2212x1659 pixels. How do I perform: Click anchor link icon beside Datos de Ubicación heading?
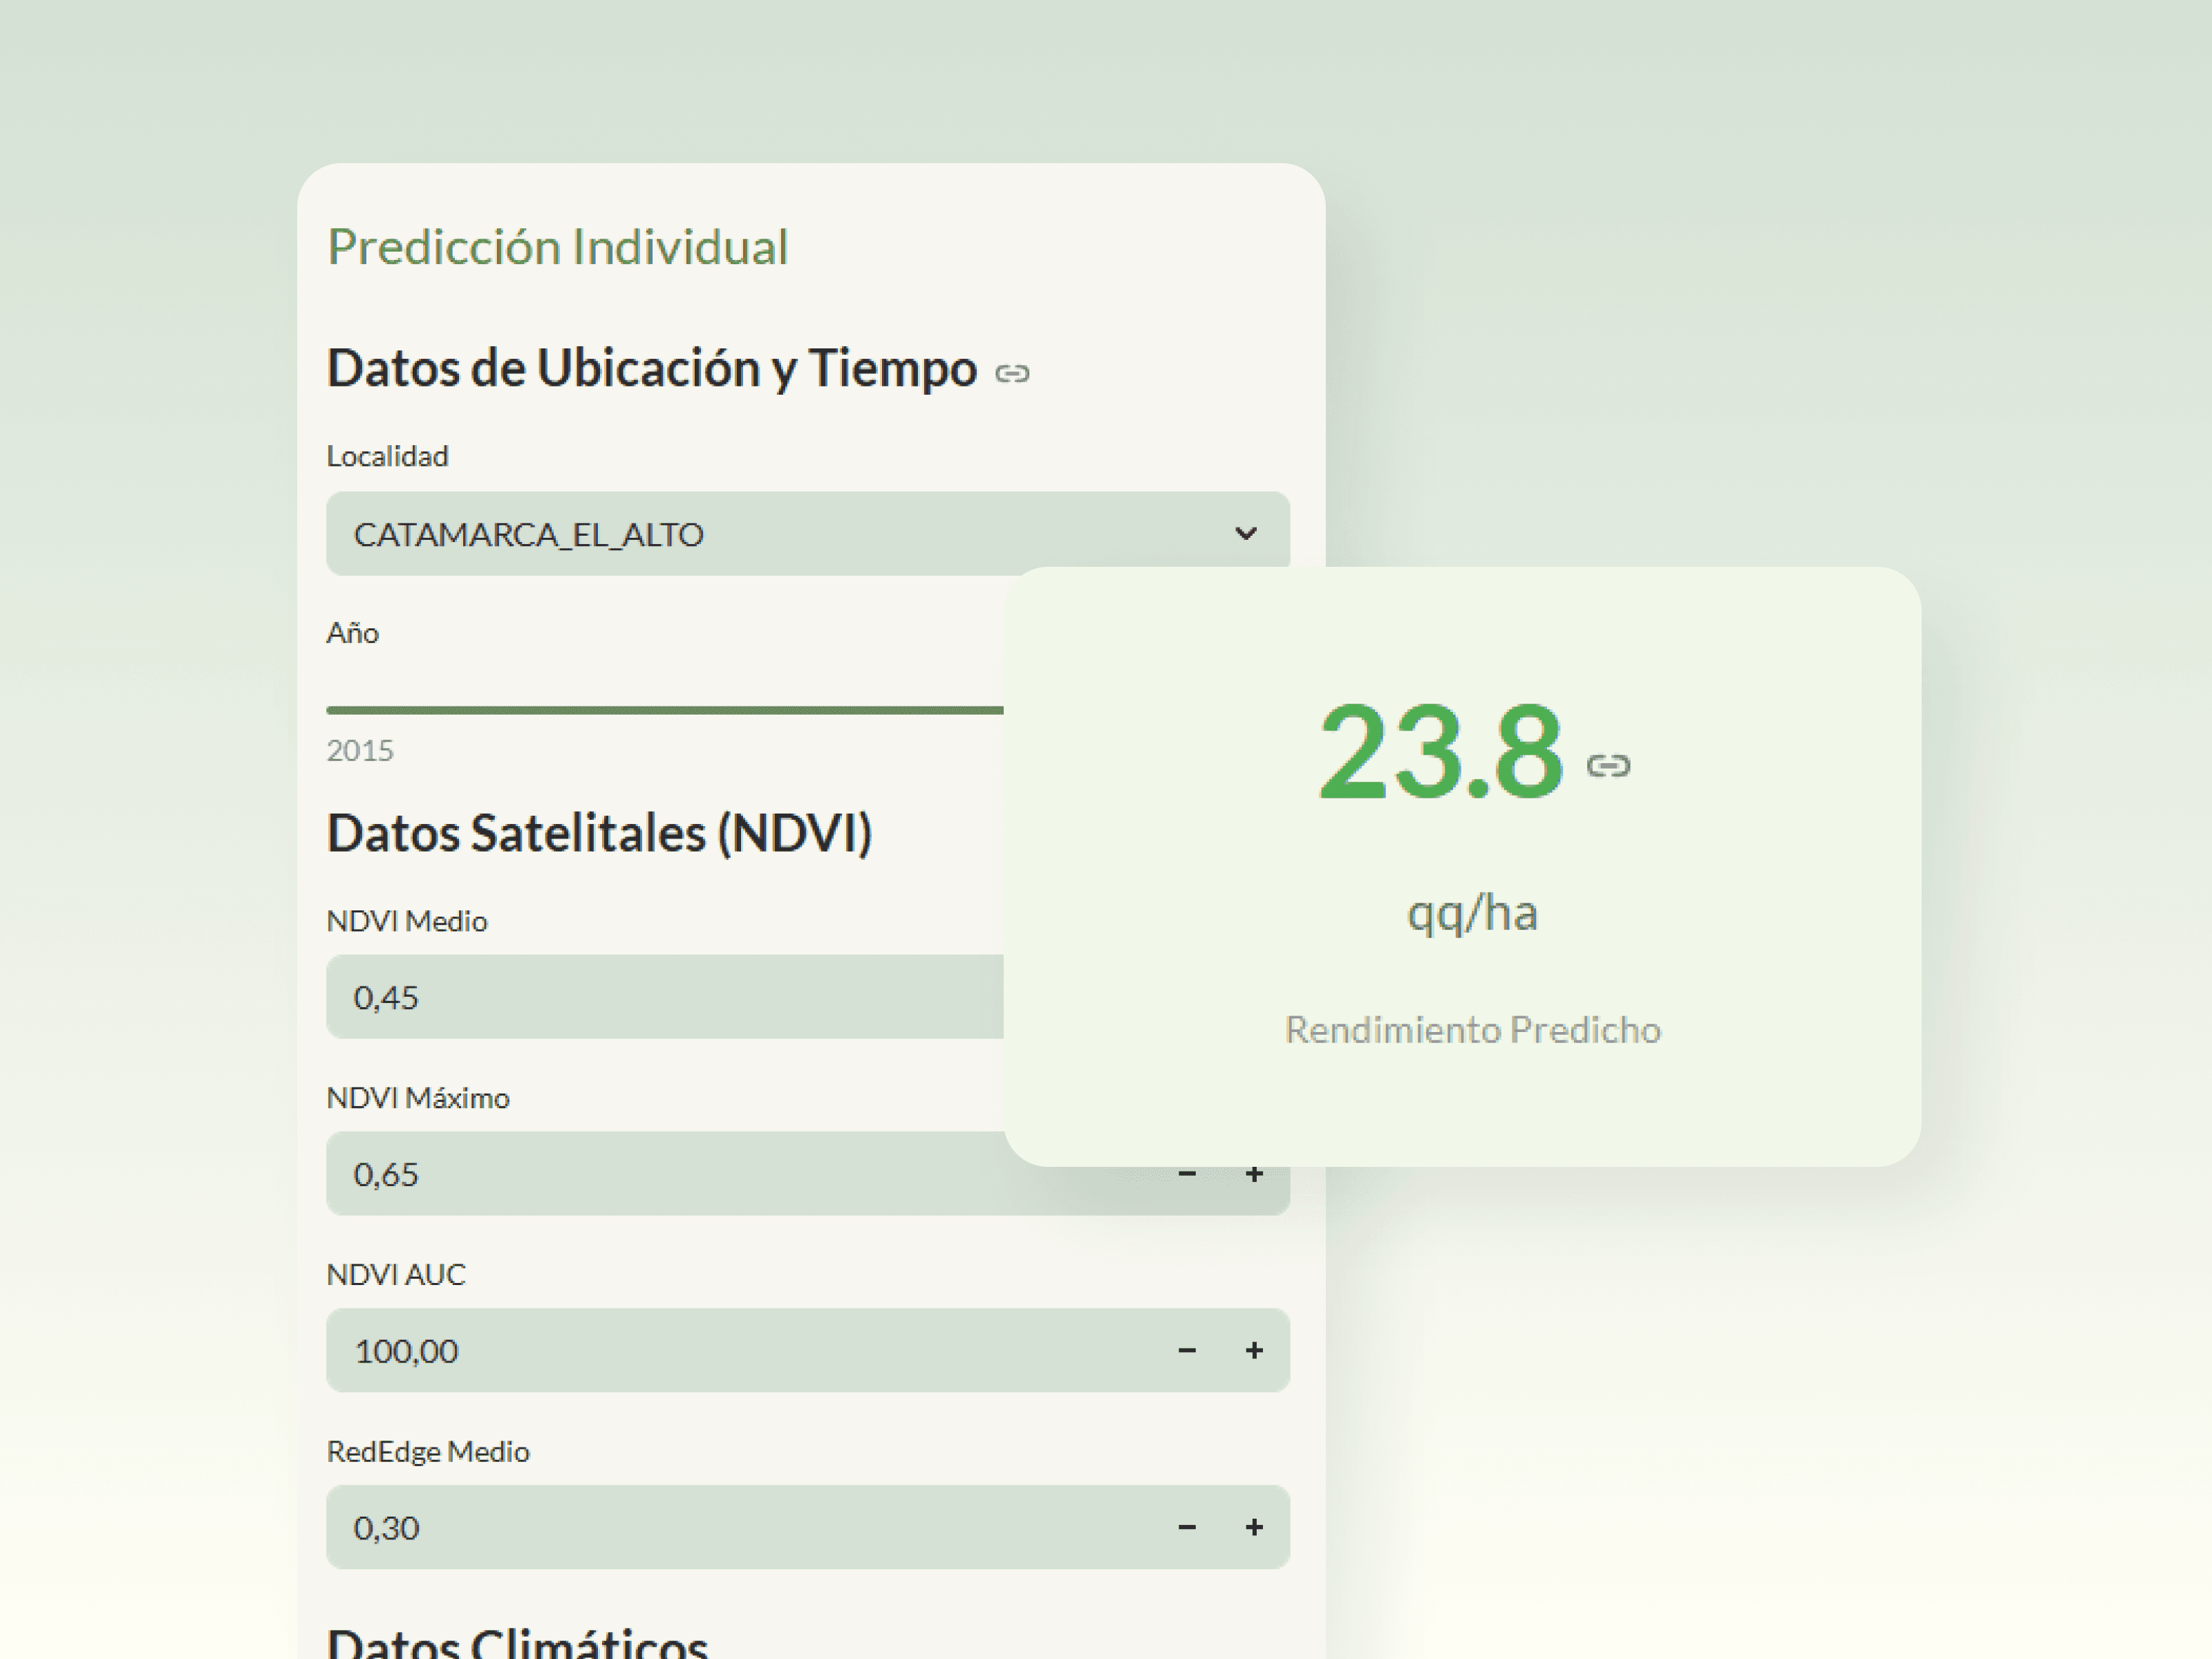(1012, 373)
